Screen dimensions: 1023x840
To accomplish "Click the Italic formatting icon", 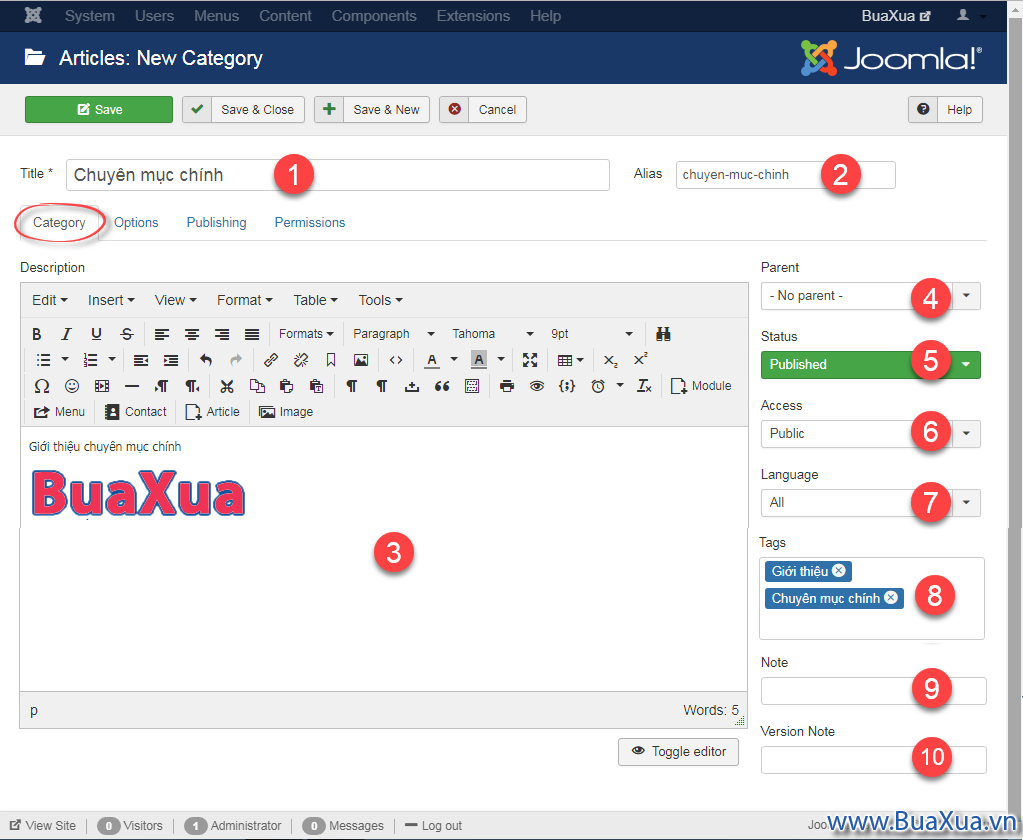I will pos(66,334).
